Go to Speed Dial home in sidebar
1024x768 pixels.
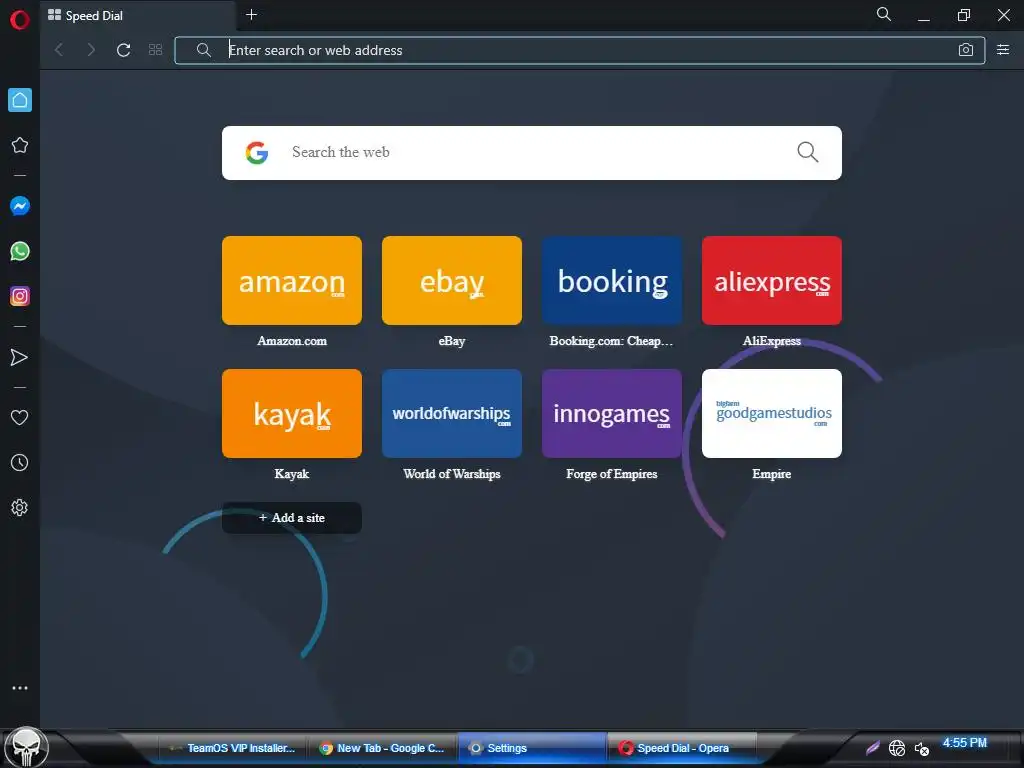(x=20, y=100)
